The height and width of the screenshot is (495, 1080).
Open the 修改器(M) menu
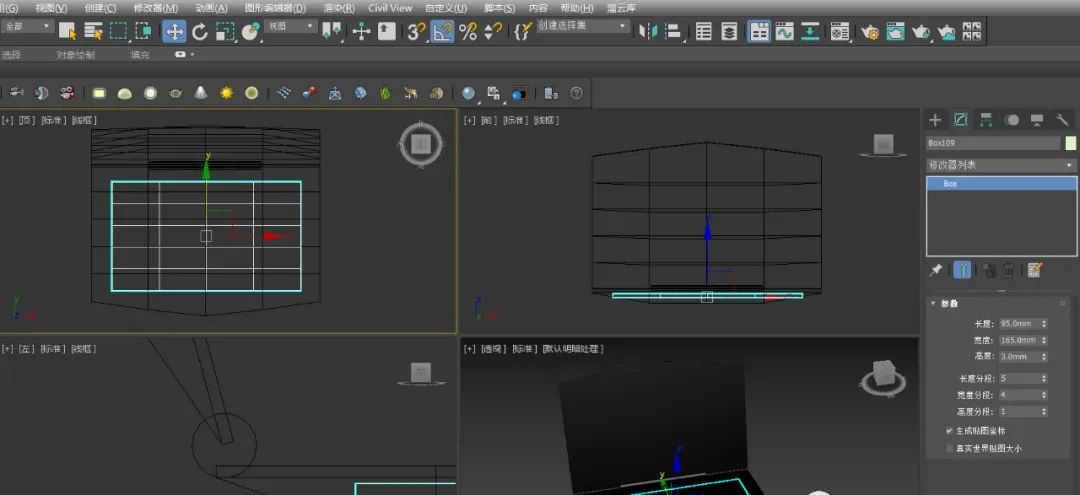pyautogui.click(x=156, y=8)
